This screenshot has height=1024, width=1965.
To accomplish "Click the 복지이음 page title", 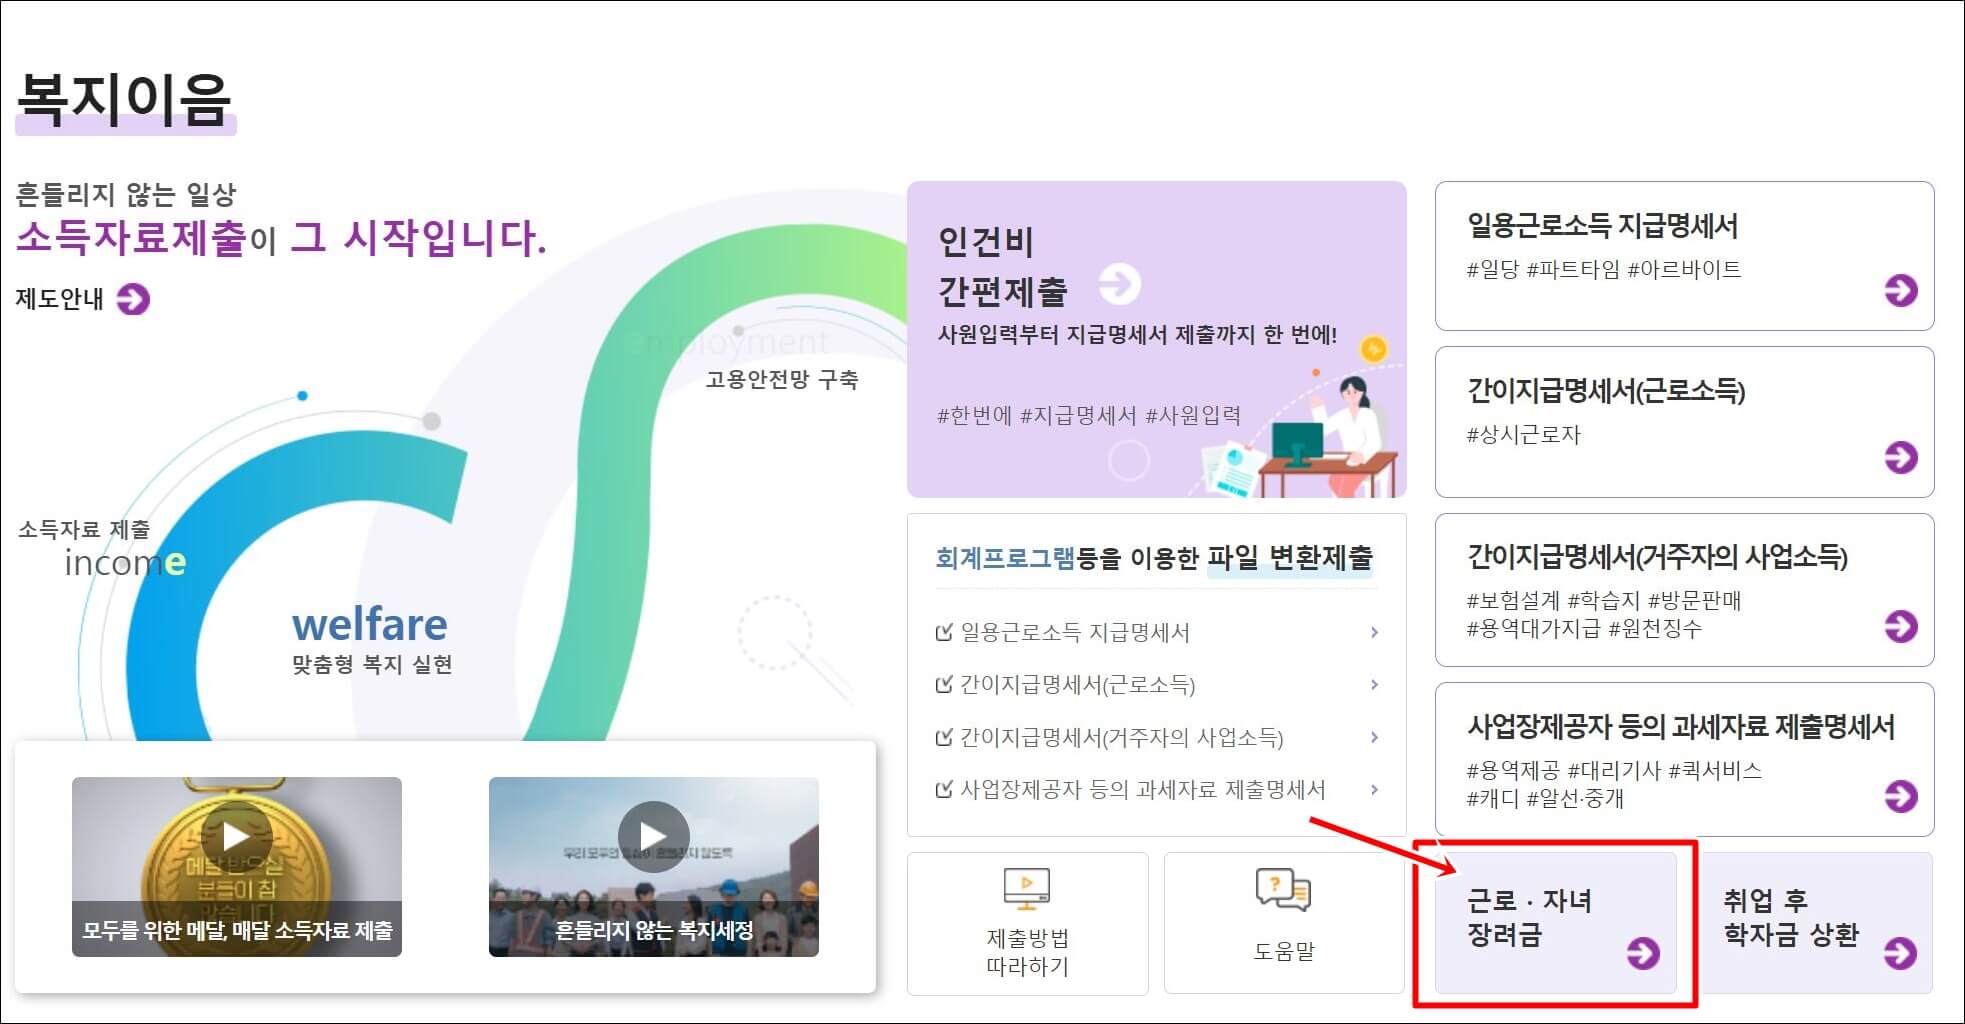I will pyautogui.click(x=125, y=100).
